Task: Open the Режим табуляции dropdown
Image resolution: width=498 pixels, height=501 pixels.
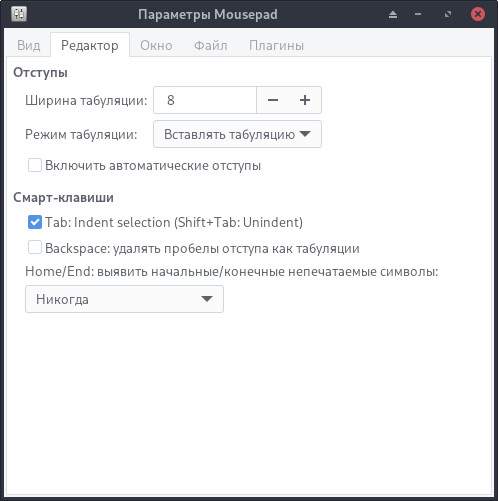Action: click(x=237, y=134)
